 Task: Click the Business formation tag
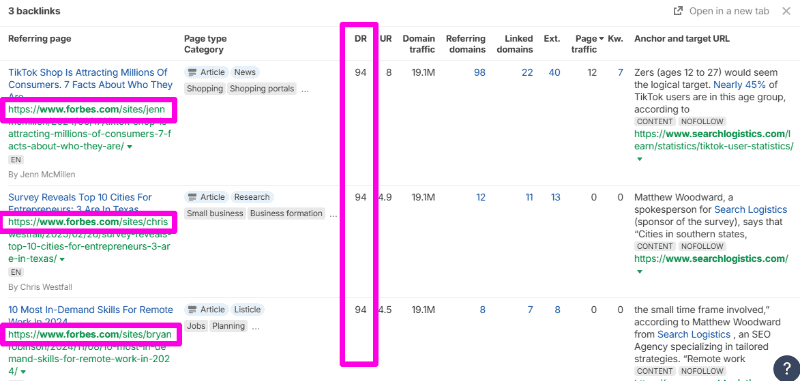coord(286,213)
